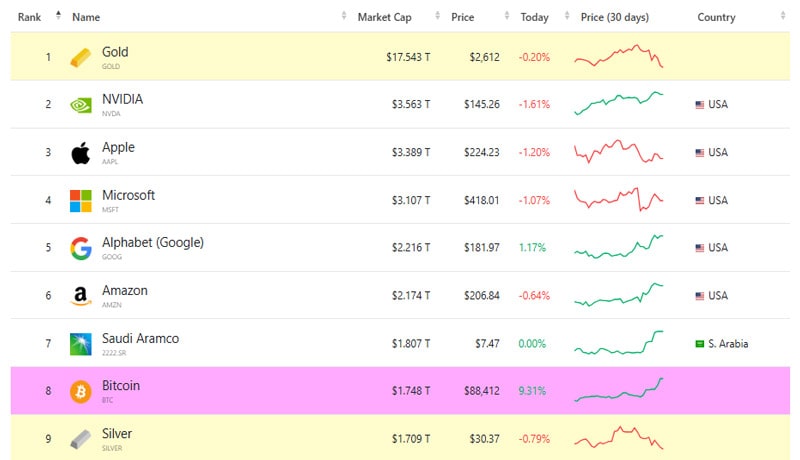Click the 2222.SR ticker text
The width and height of the screenshot is (800, 460).
coord(114,353)
